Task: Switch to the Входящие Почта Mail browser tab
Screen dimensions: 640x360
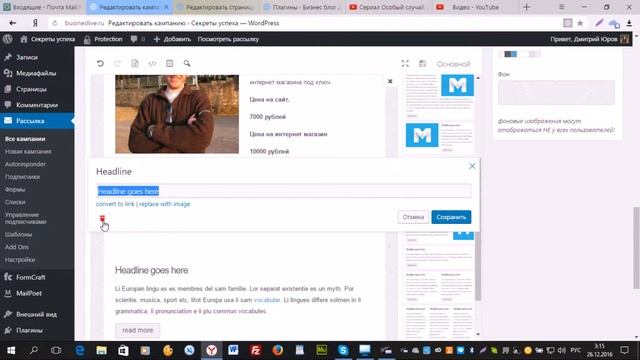Action: [x=42, y=7]
